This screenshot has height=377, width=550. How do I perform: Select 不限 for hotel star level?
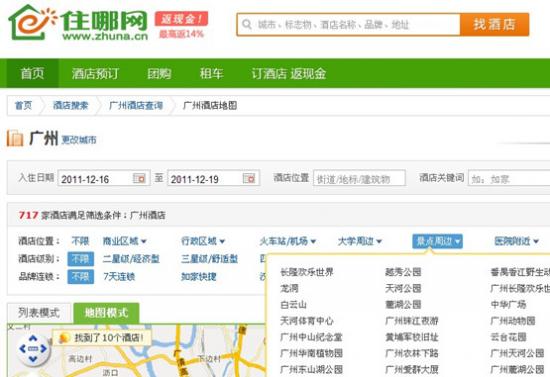click(81, 259)
